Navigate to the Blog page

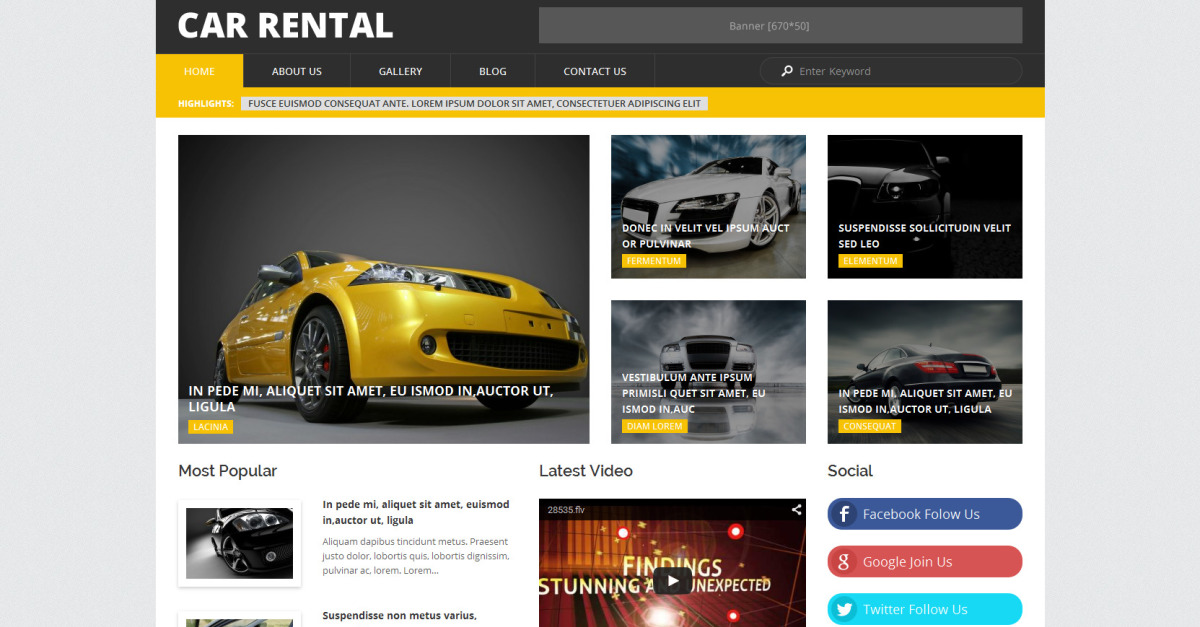click(x=492, y=71)
